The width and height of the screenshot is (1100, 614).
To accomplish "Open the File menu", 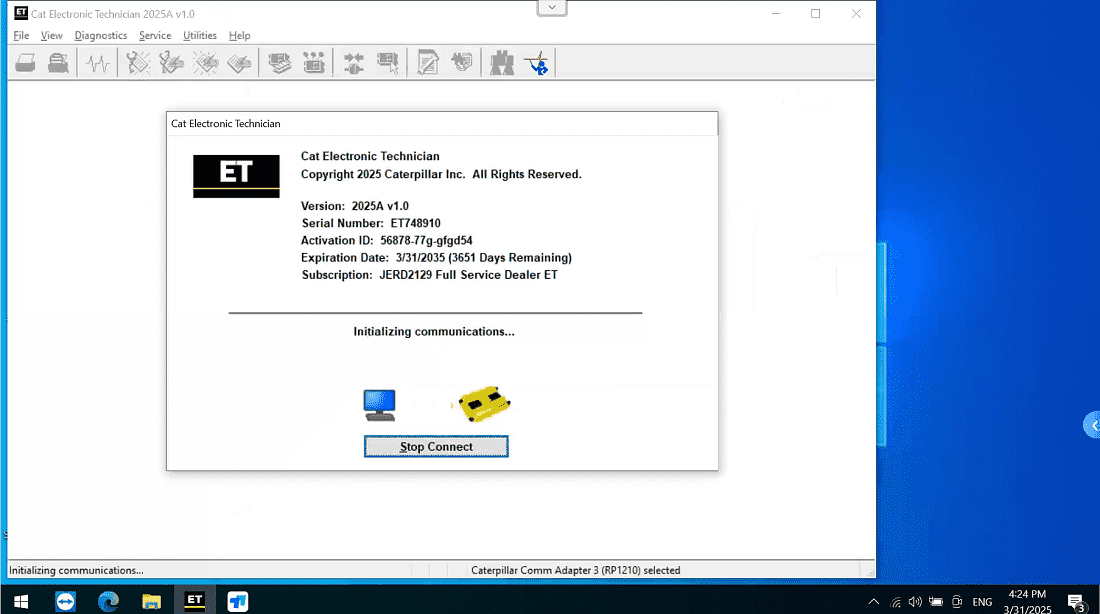I will [21, 36].
